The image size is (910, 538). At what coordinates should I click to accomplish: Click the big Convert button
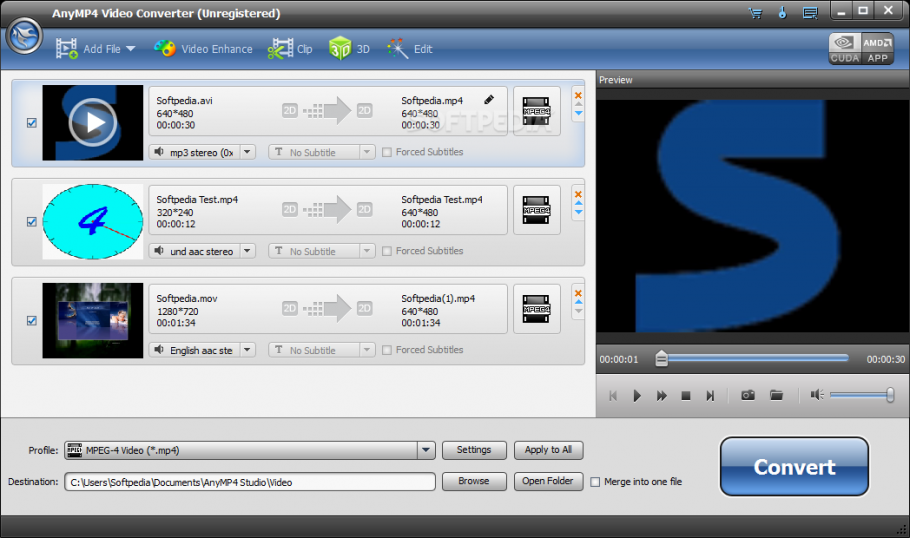click(794, 467)
